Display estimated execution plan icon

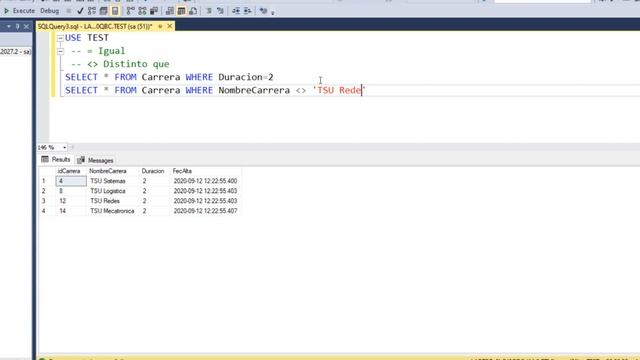click(x=92, y=11)
